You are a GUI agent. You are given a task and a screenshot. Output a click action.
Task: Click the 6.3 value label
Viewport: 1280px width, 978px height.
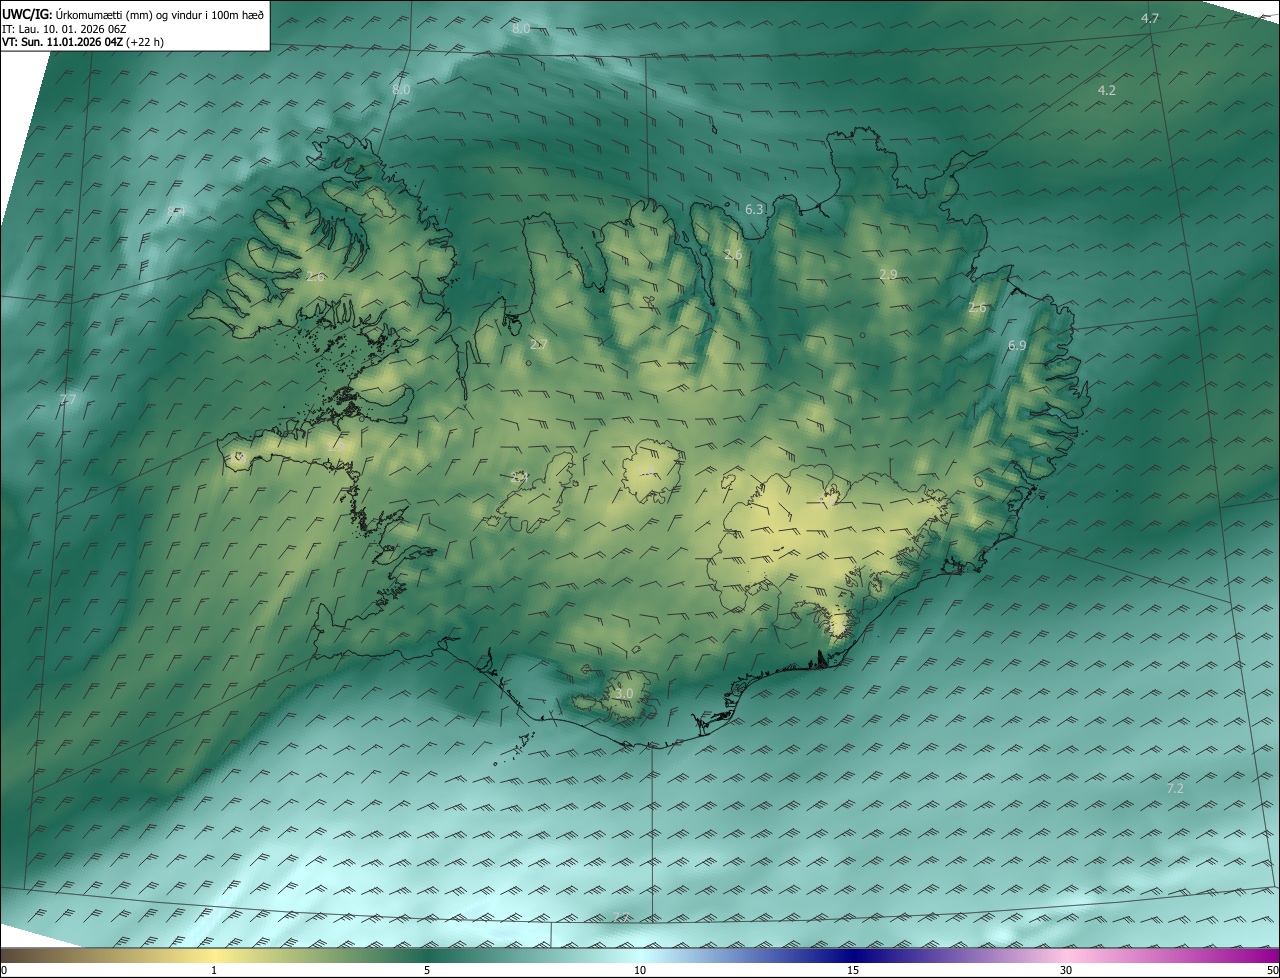pos(754,209)
